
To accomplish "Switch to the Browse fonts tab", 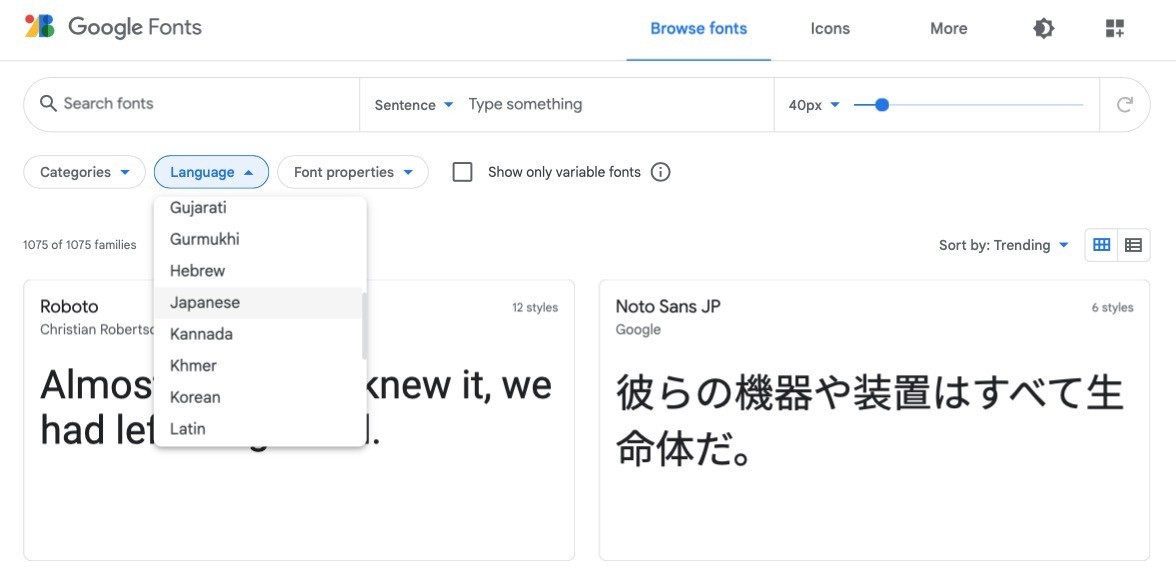I will 698,28.
